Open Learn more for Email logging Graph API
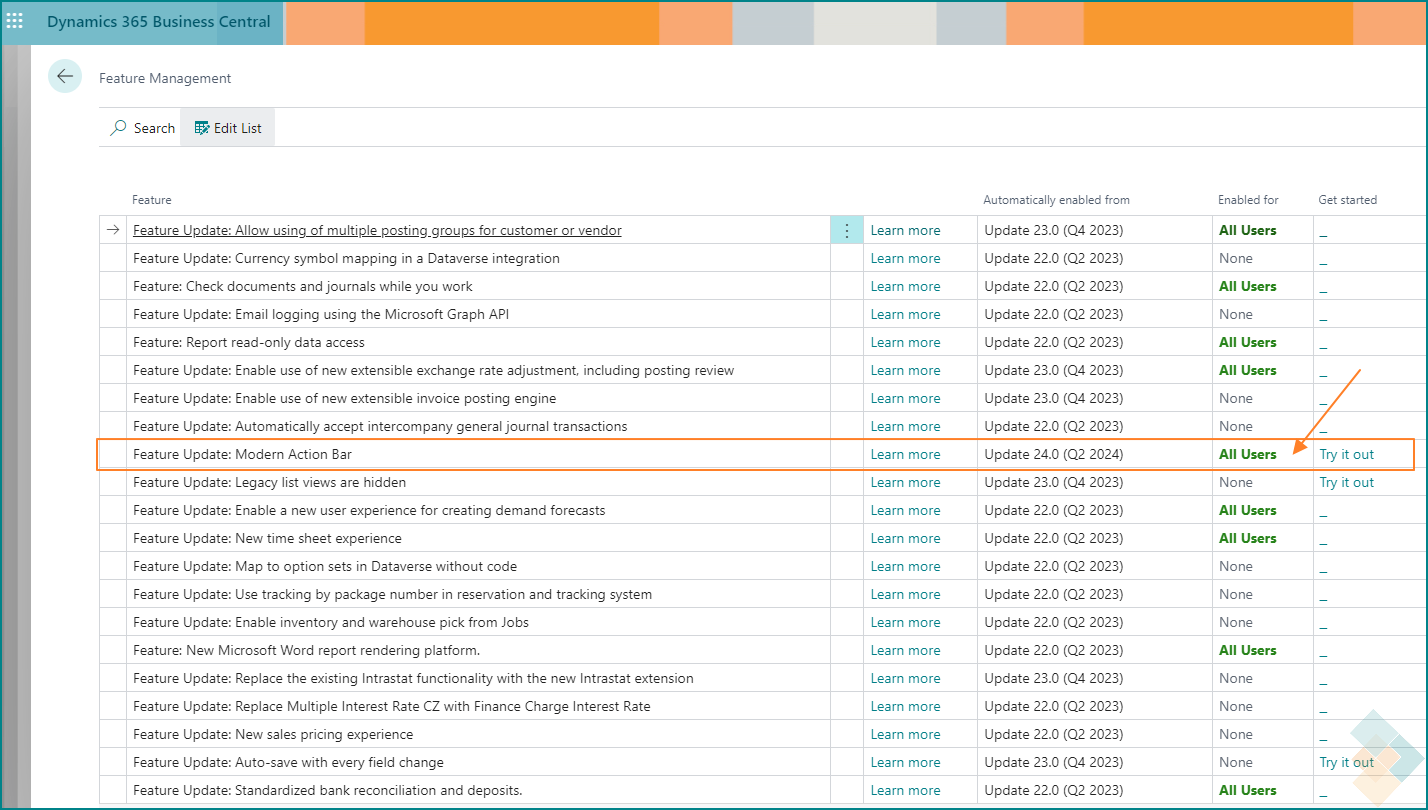1428x810 pixels. 905,314
